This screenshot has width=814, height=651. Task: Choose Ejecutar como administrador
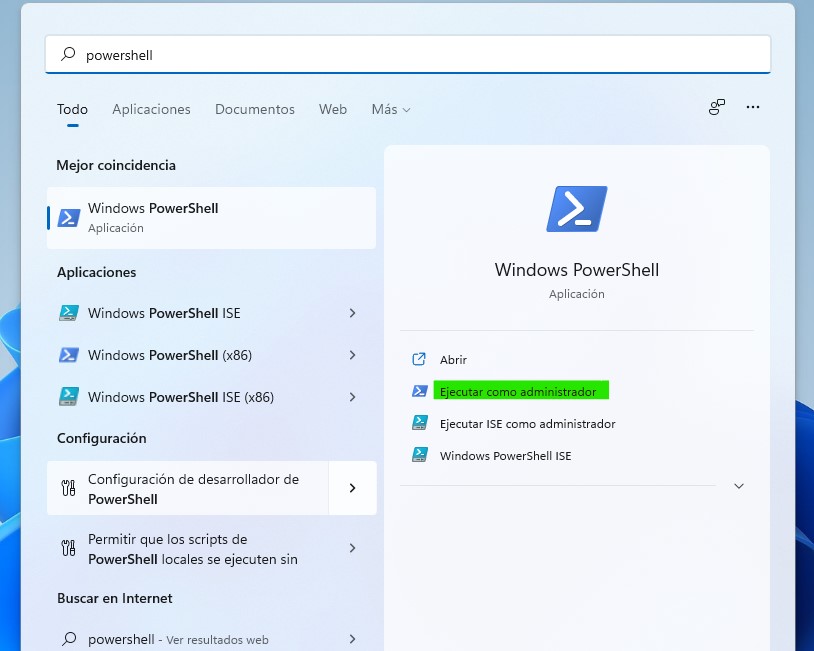(x=518, y=391)
